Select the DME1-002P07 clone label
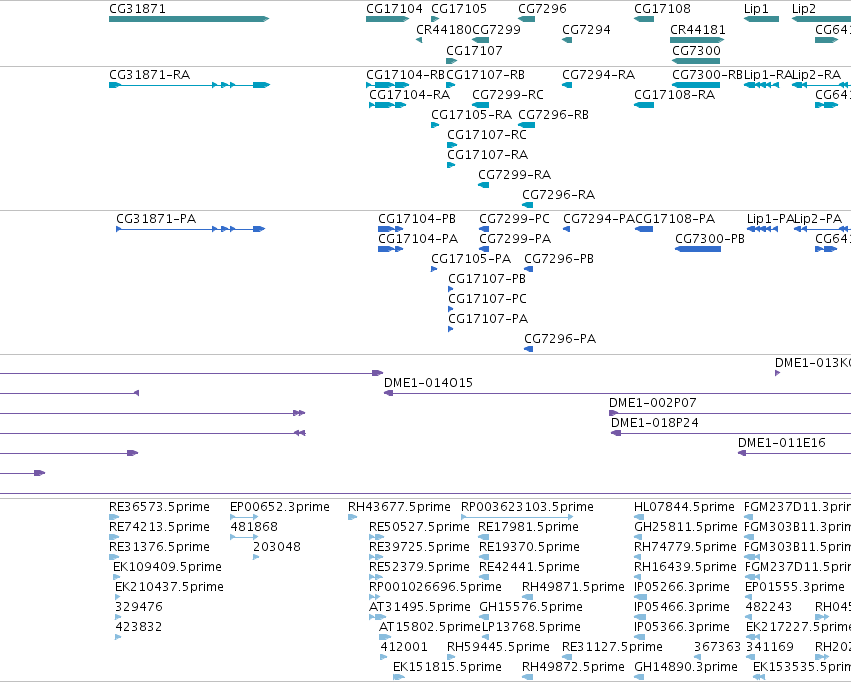This screenshot has width=851, height=682. pyautogui.click(x=652, y=403)
